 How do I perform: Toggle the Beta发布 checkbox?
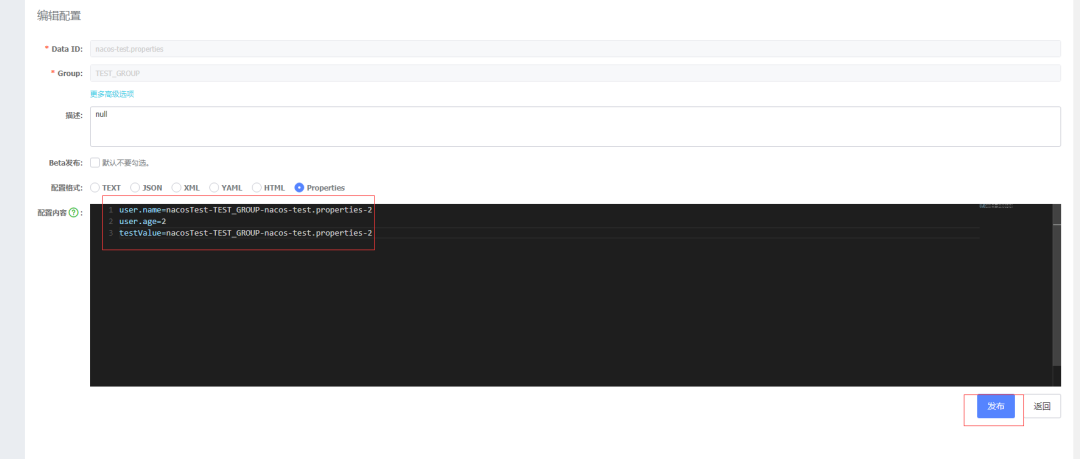(95, 163)
